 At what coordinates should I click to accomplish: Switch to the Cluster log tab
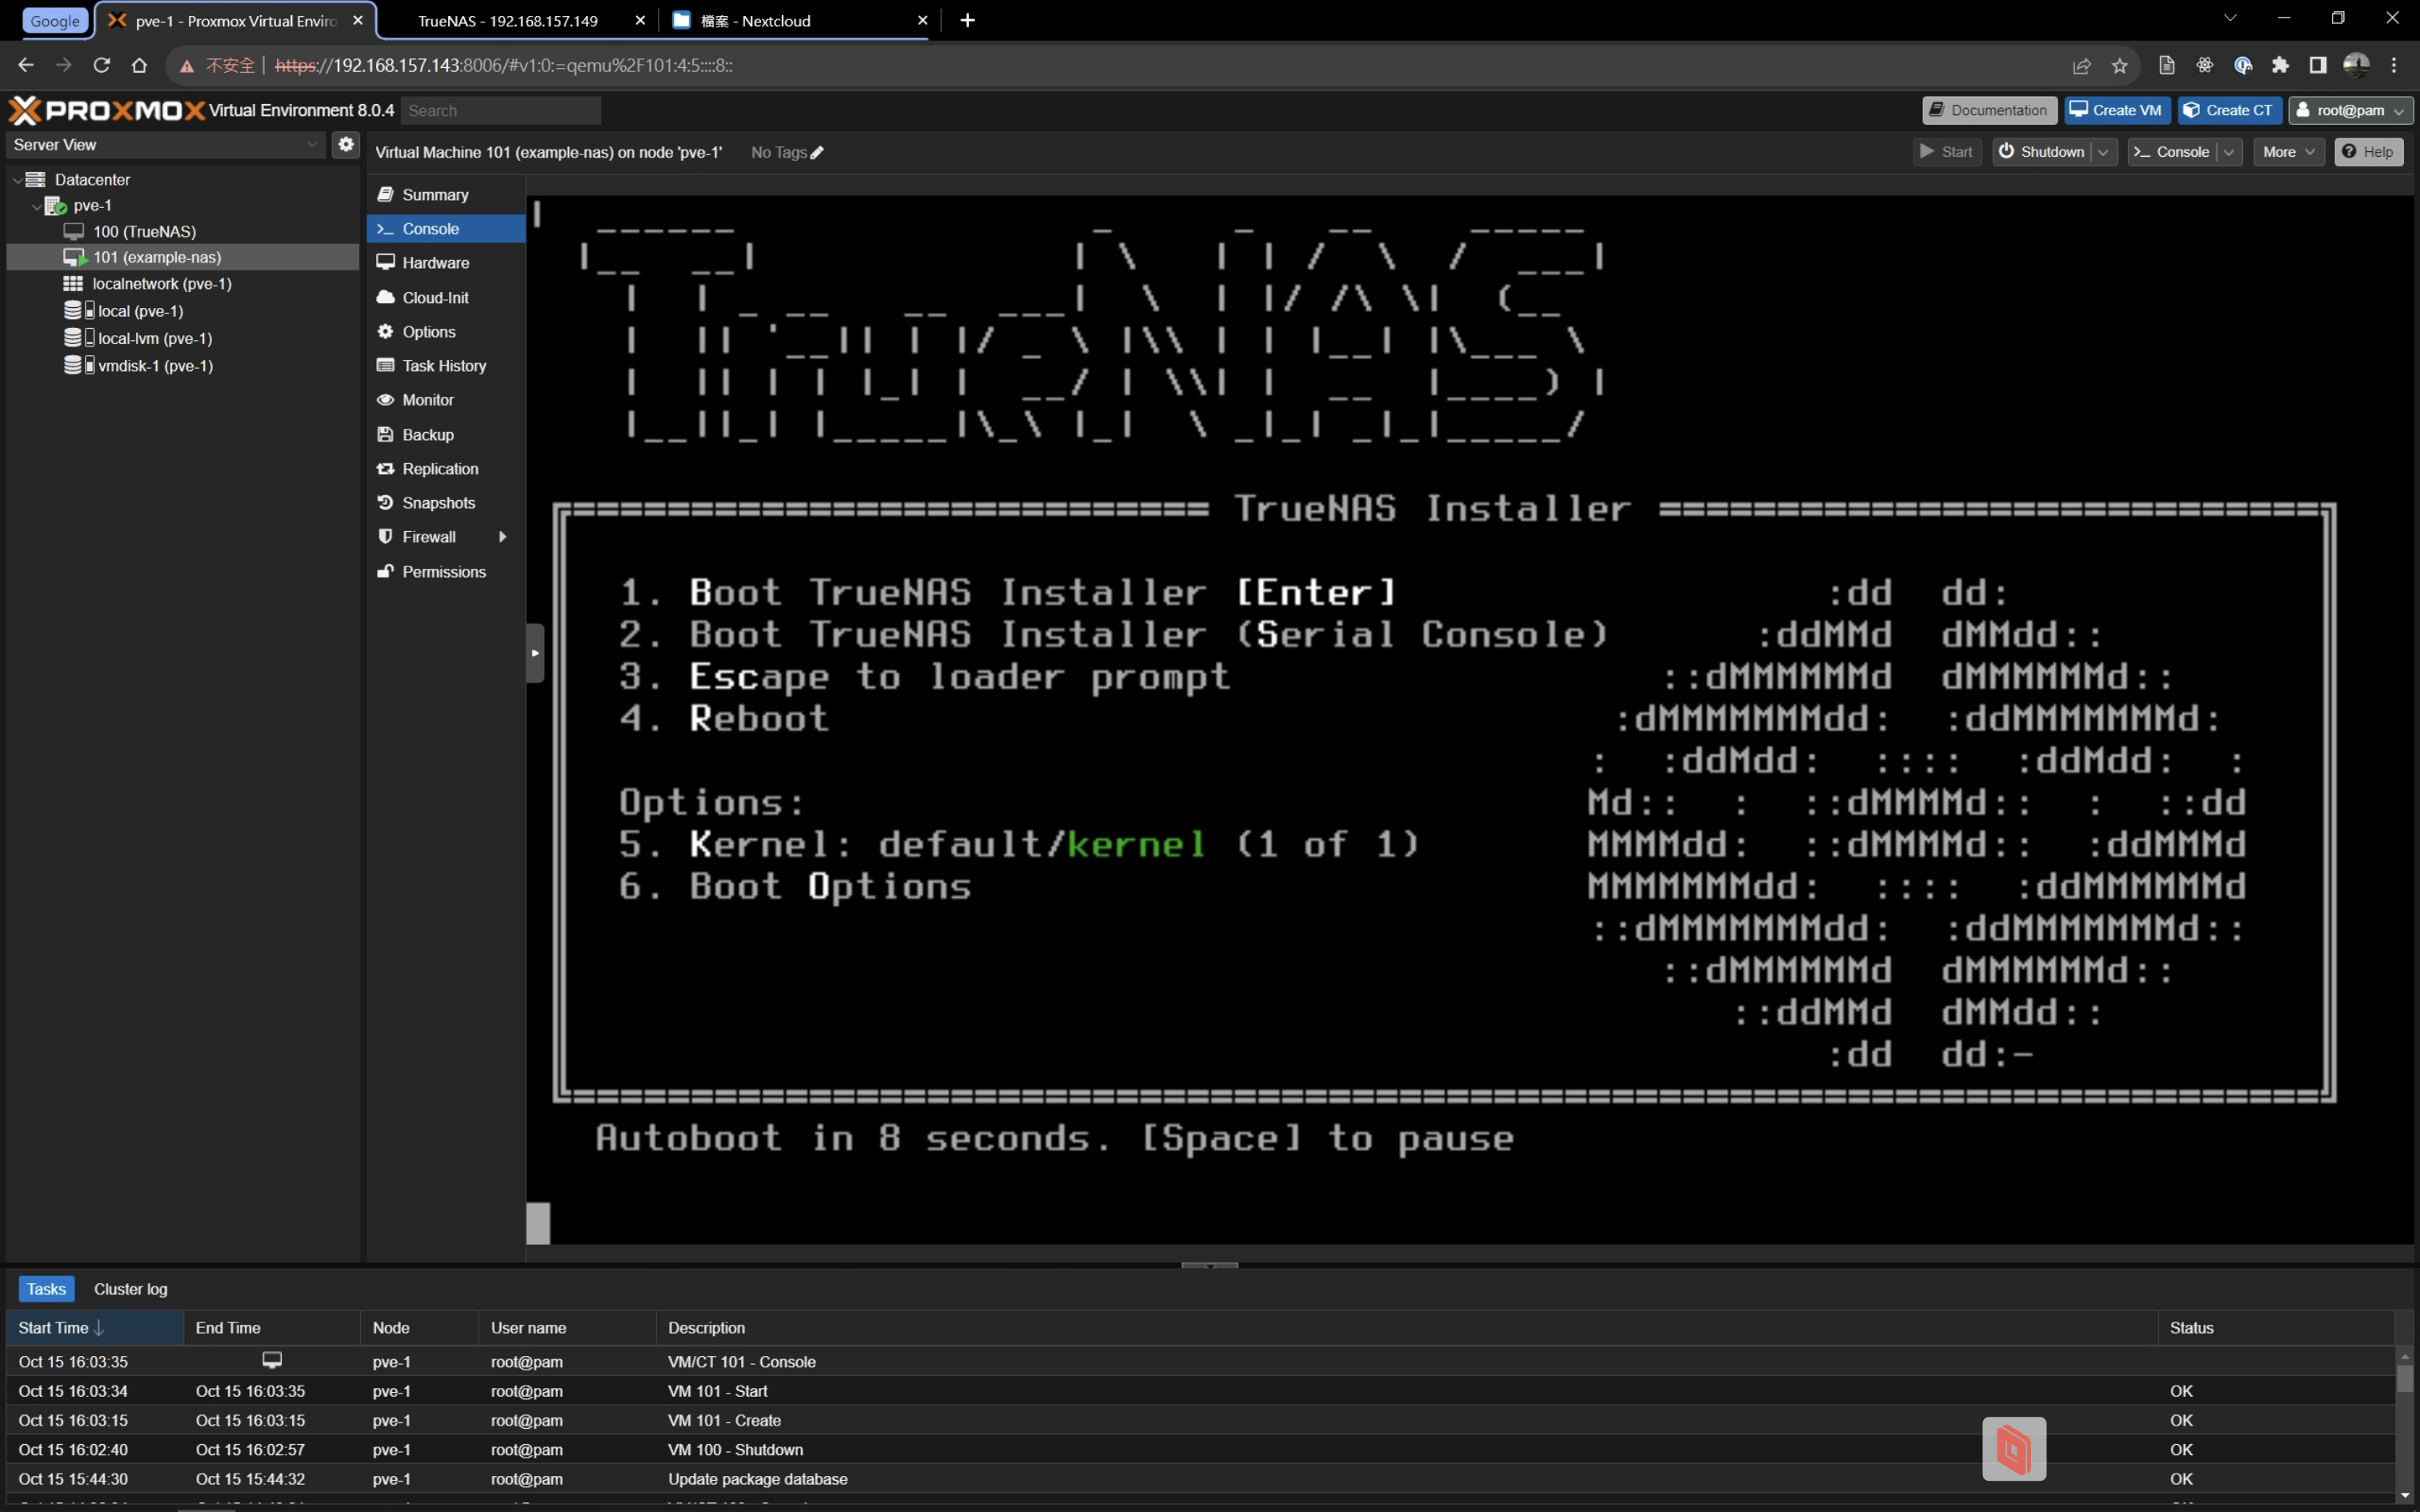tap(131, 1289)
